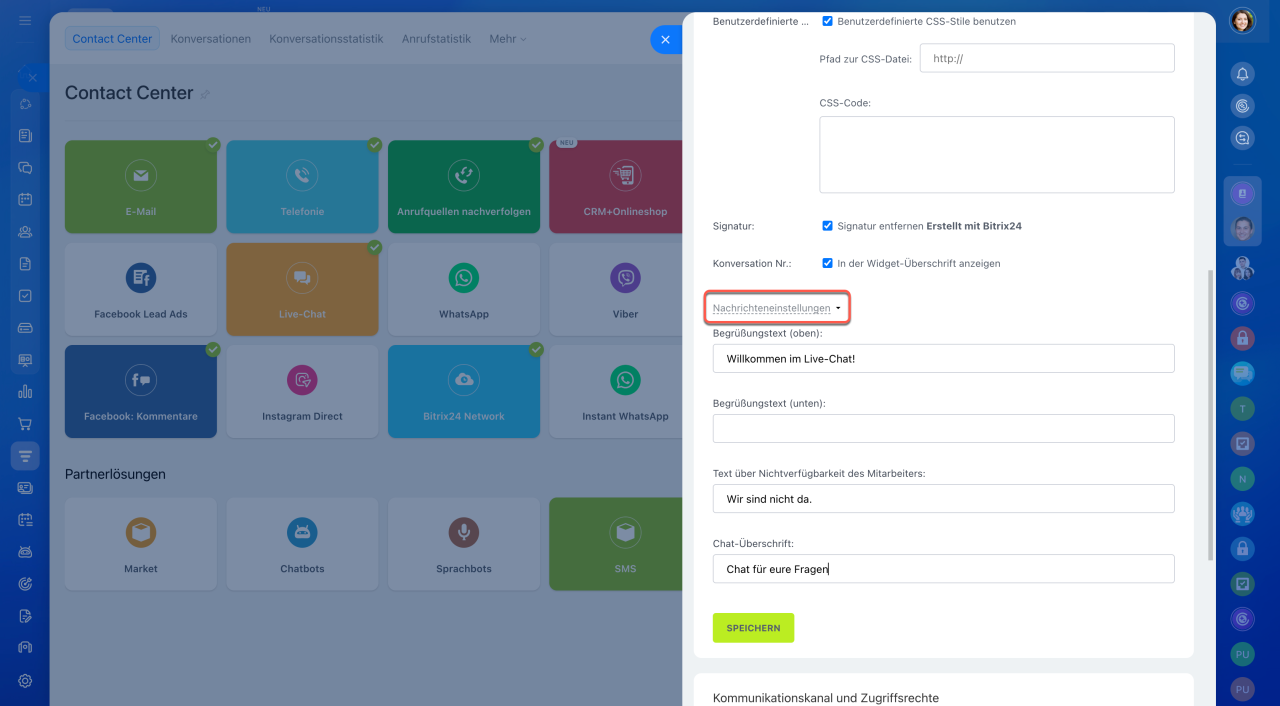Screen dimensions: 1280x706
Task: Switch to Anrufstatistik tab
Action: 436,39
